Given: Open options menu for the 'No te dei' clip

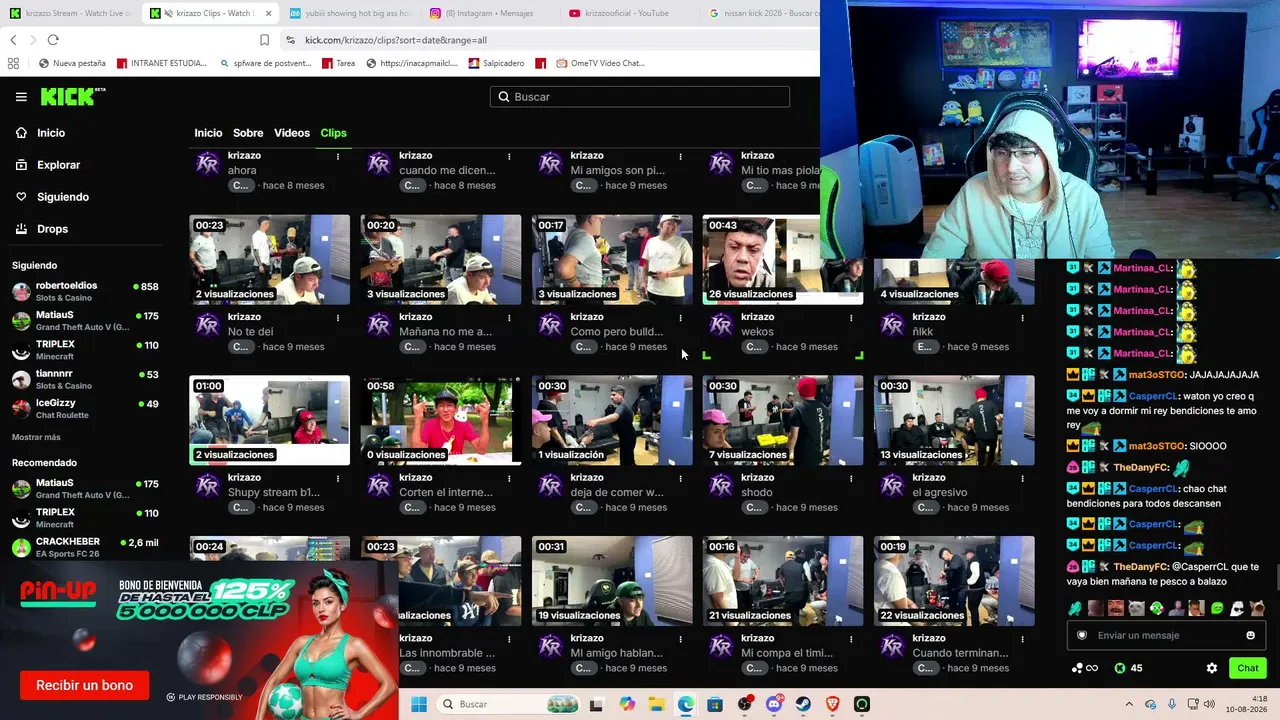Looking at the screenshot, I should [x=338, y=317].
